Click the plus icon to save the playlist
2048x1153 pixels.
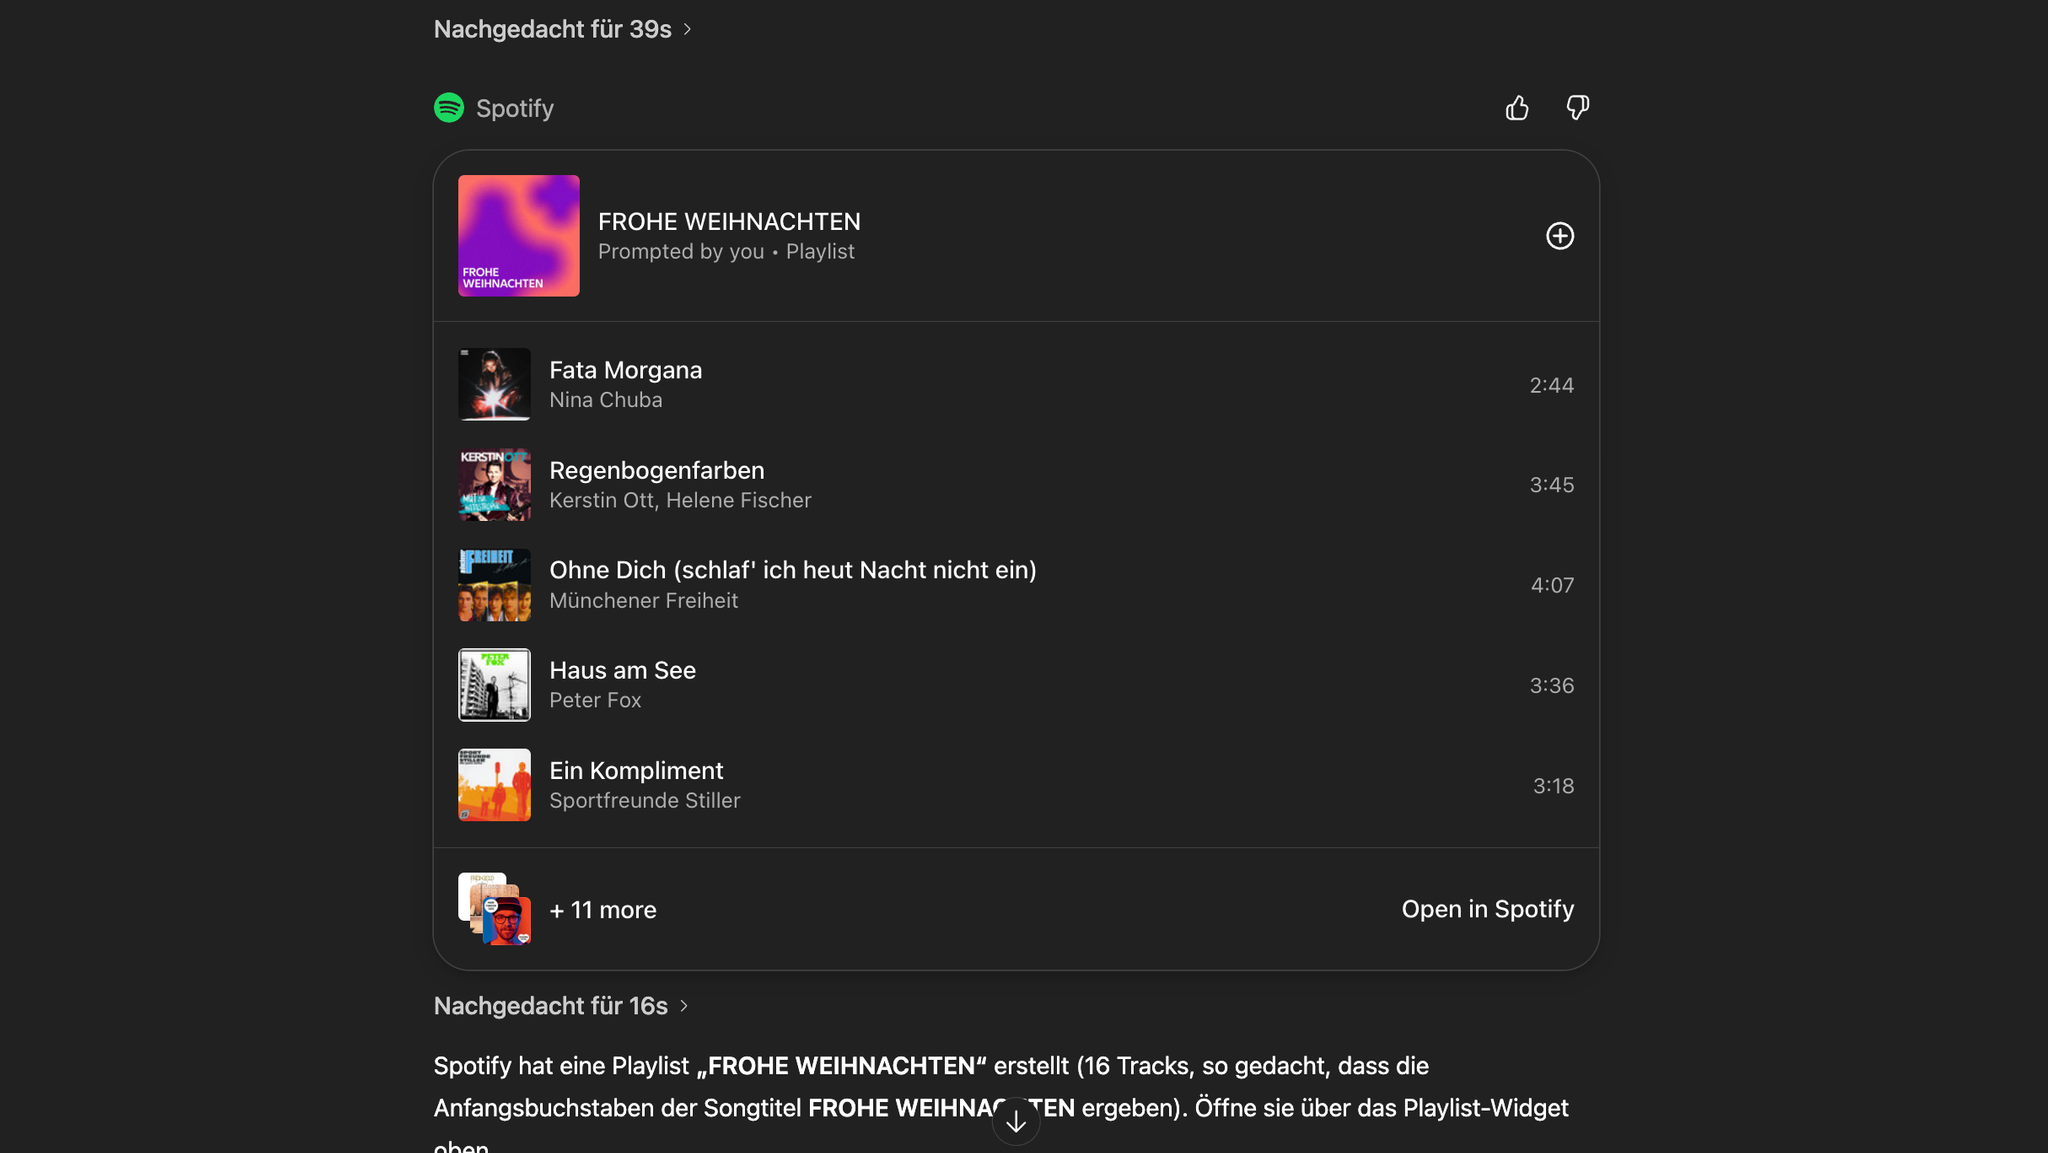(1559, 236)
